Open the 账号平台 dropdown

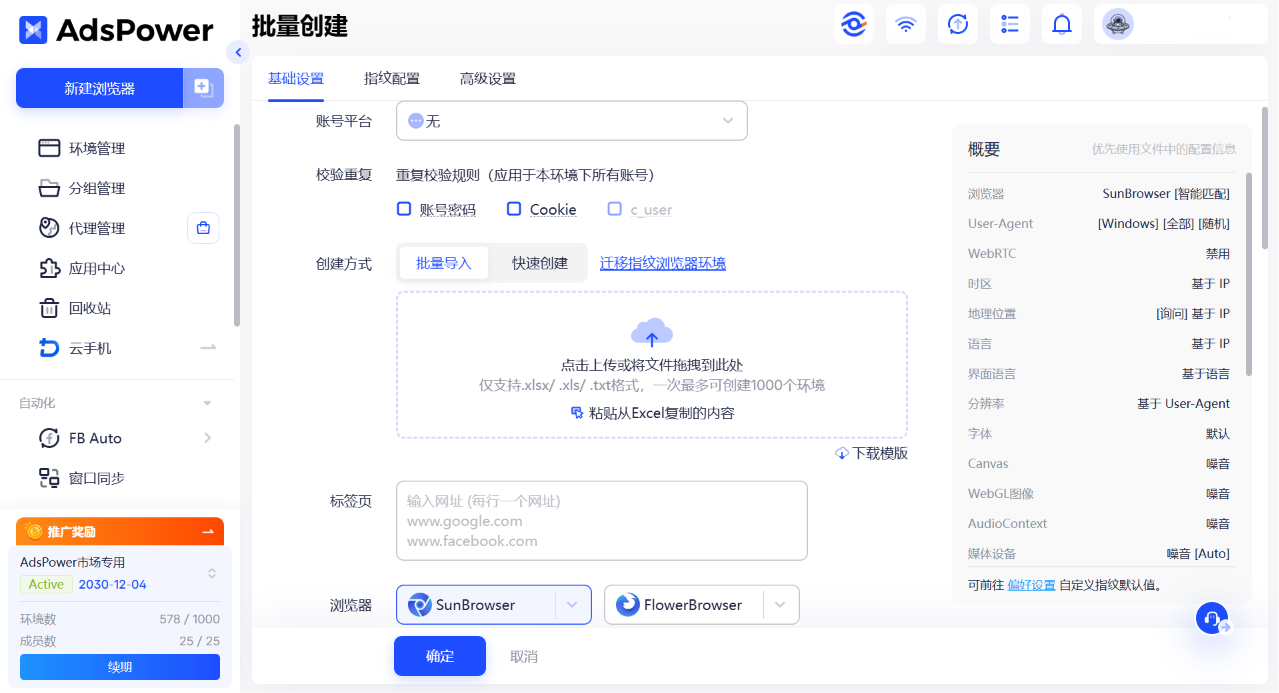pos(572,121)
